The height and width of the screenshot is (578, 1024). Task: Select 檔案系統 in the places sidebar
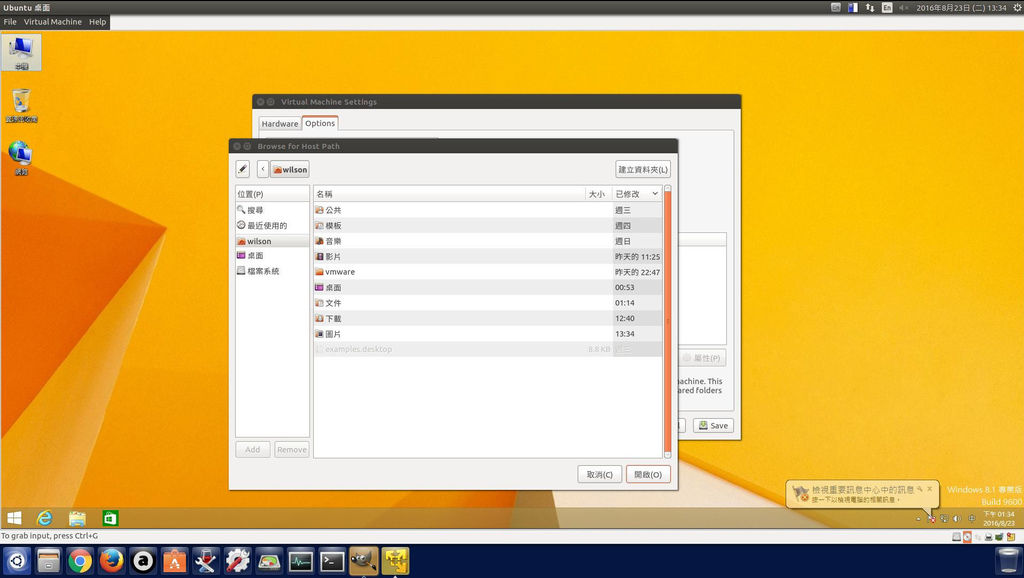coord(263,270)
